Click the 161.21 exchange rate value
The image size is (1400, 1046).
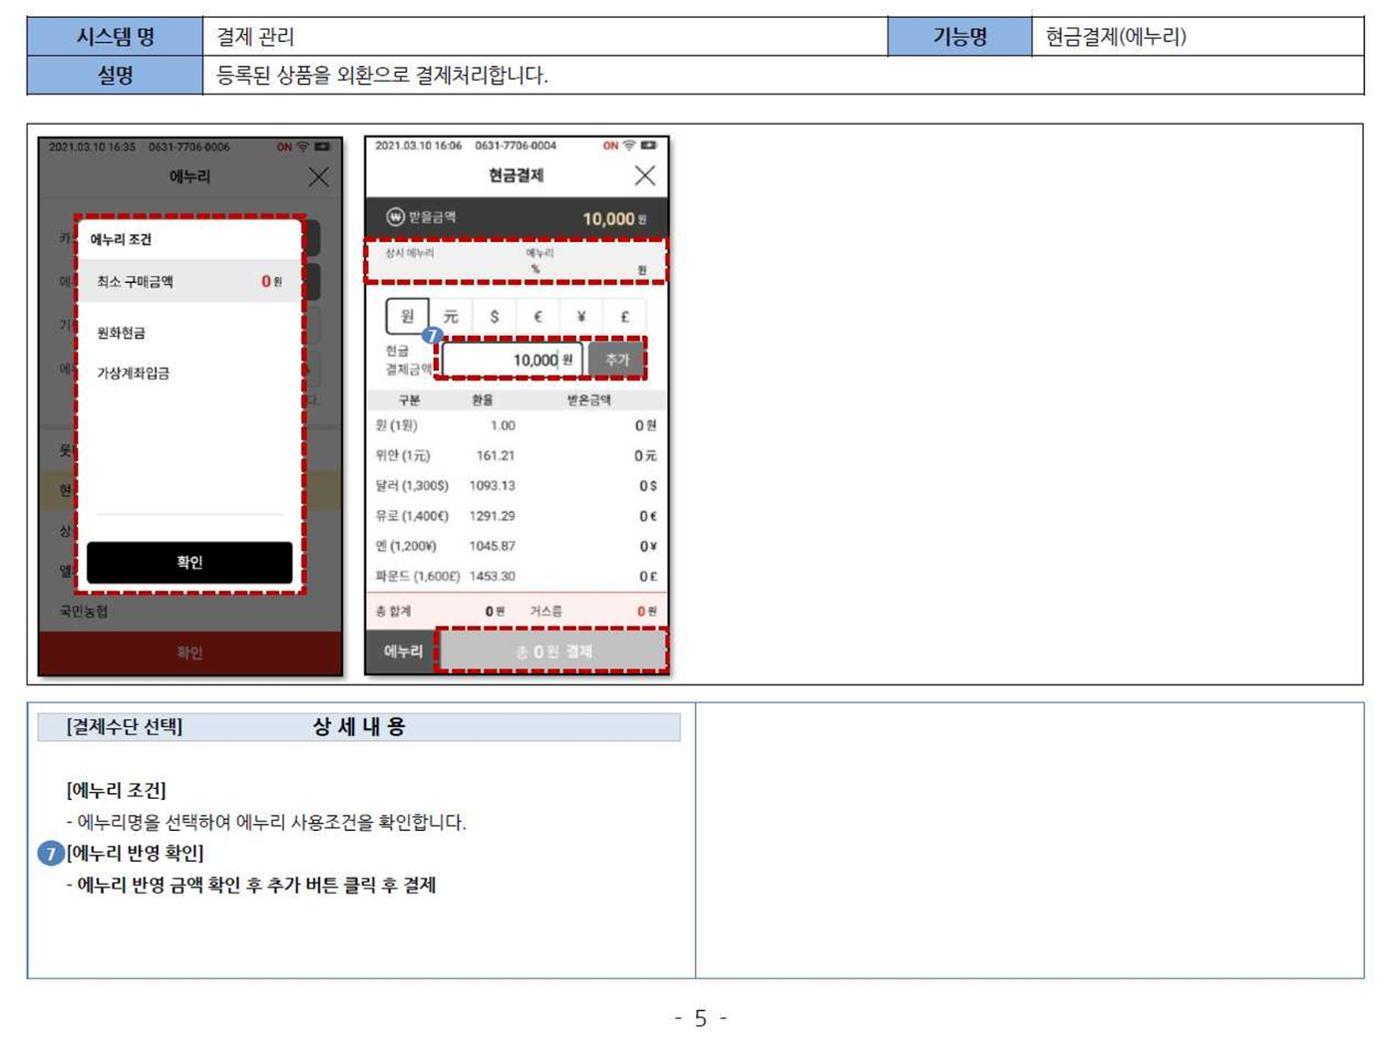pyautogui.click(x=495, y=455)
